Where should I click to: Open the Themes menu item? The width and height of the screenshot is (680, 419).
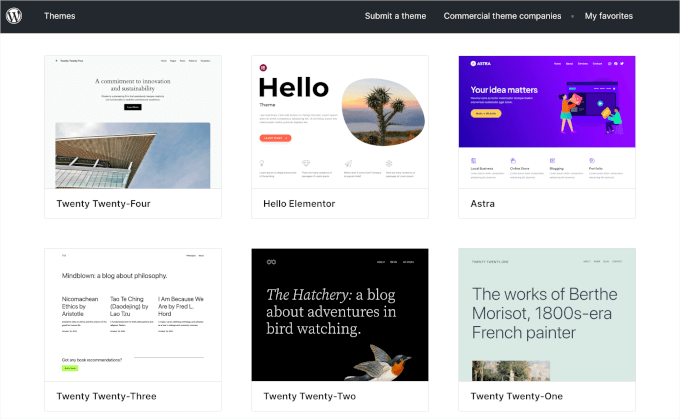pos(59,16)
